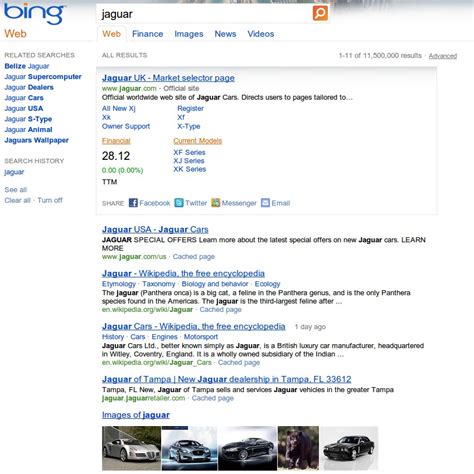The width and height of the screenshot is (474, 474).
Task: Open the All New Xj sublink
Action: (x=119, y=108)
